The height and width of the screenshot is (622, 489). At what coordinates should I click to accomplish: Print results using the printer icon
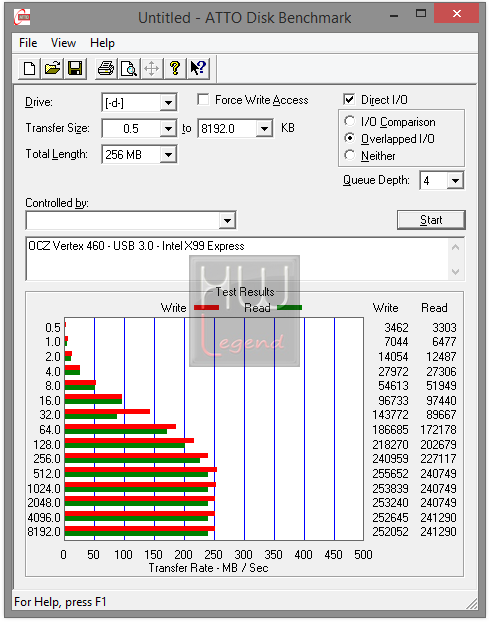106,68
